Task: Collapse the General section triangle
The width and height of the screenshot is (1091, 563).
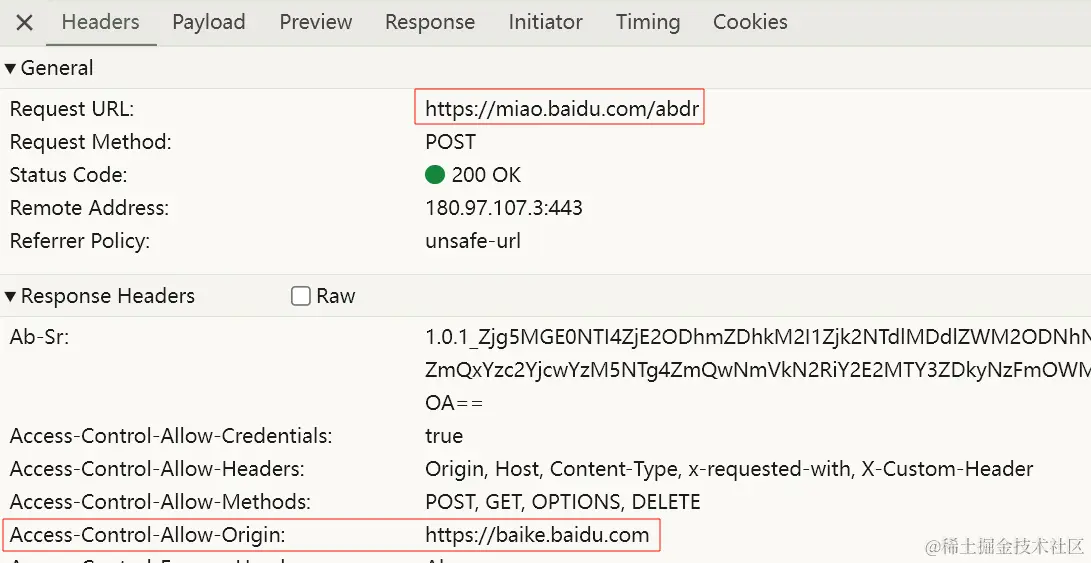Action: (10, 68)
